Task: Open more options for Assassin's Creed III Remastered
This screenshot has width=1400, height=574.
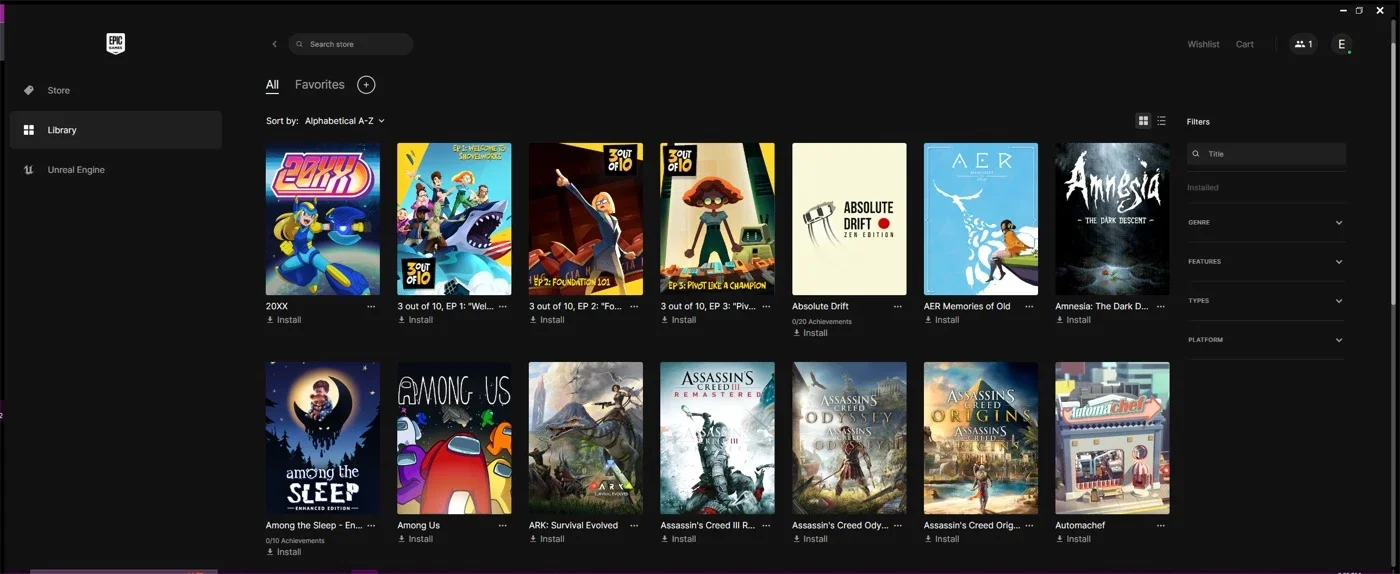Action: (x=766, y=526)
